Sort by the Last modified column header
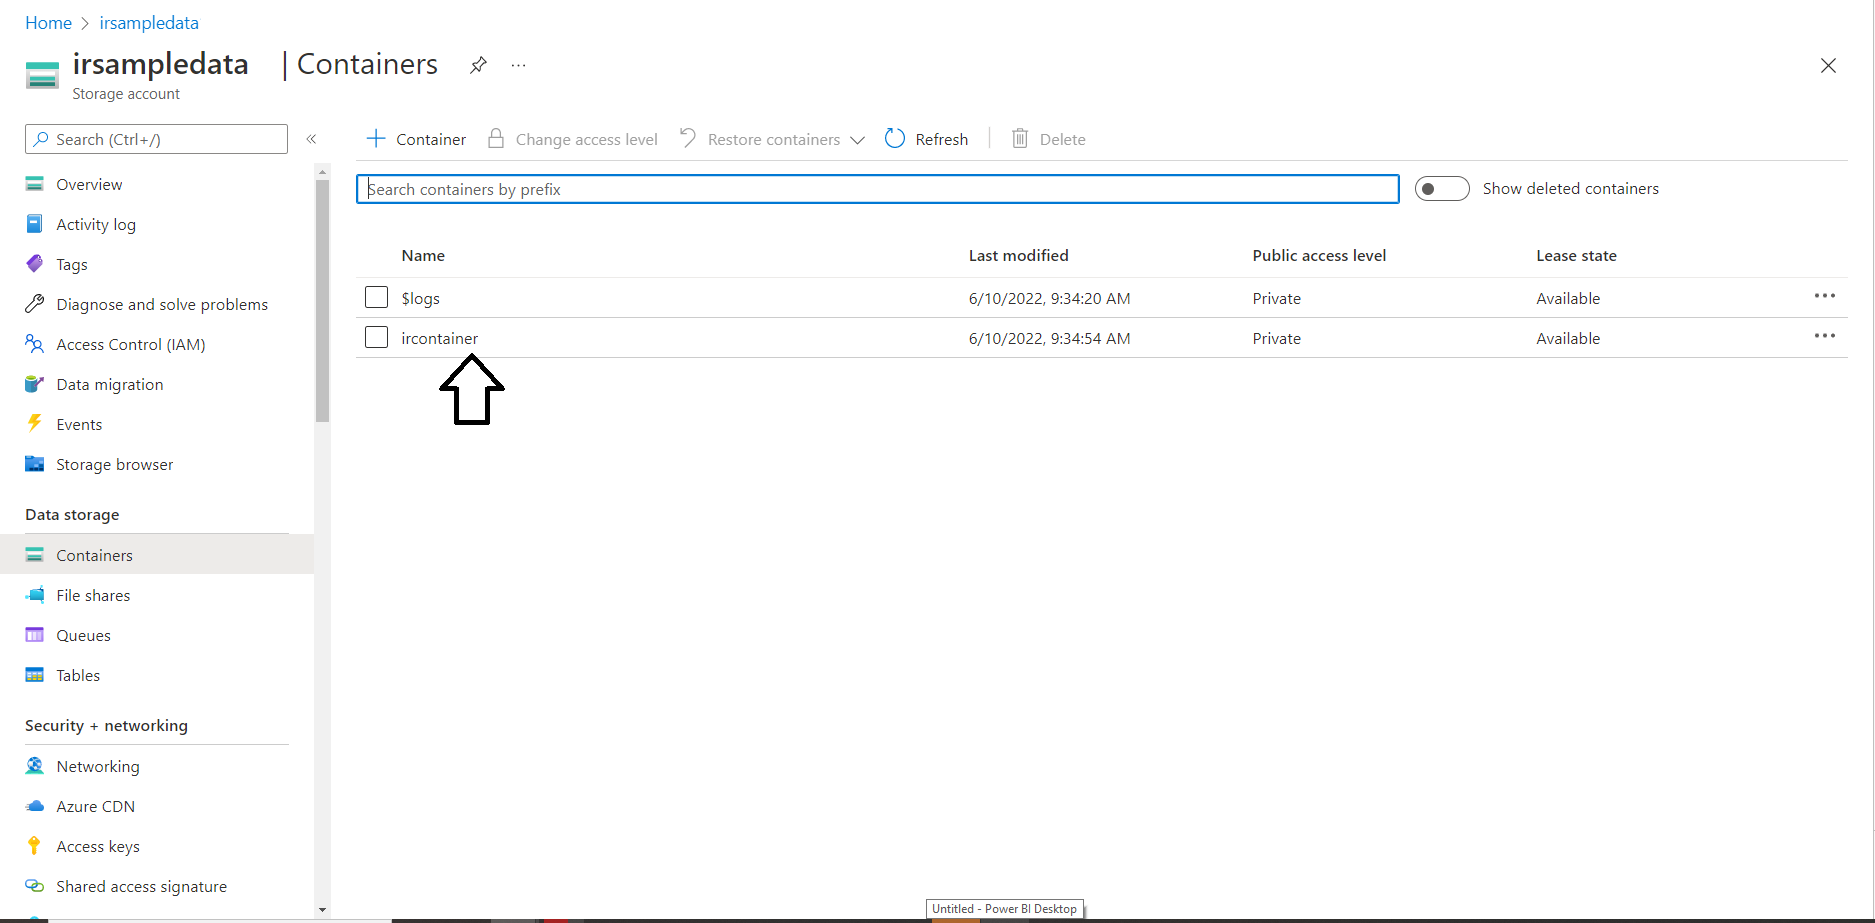The height and width of the screenshot is (923, 1875). (1018, 255)
